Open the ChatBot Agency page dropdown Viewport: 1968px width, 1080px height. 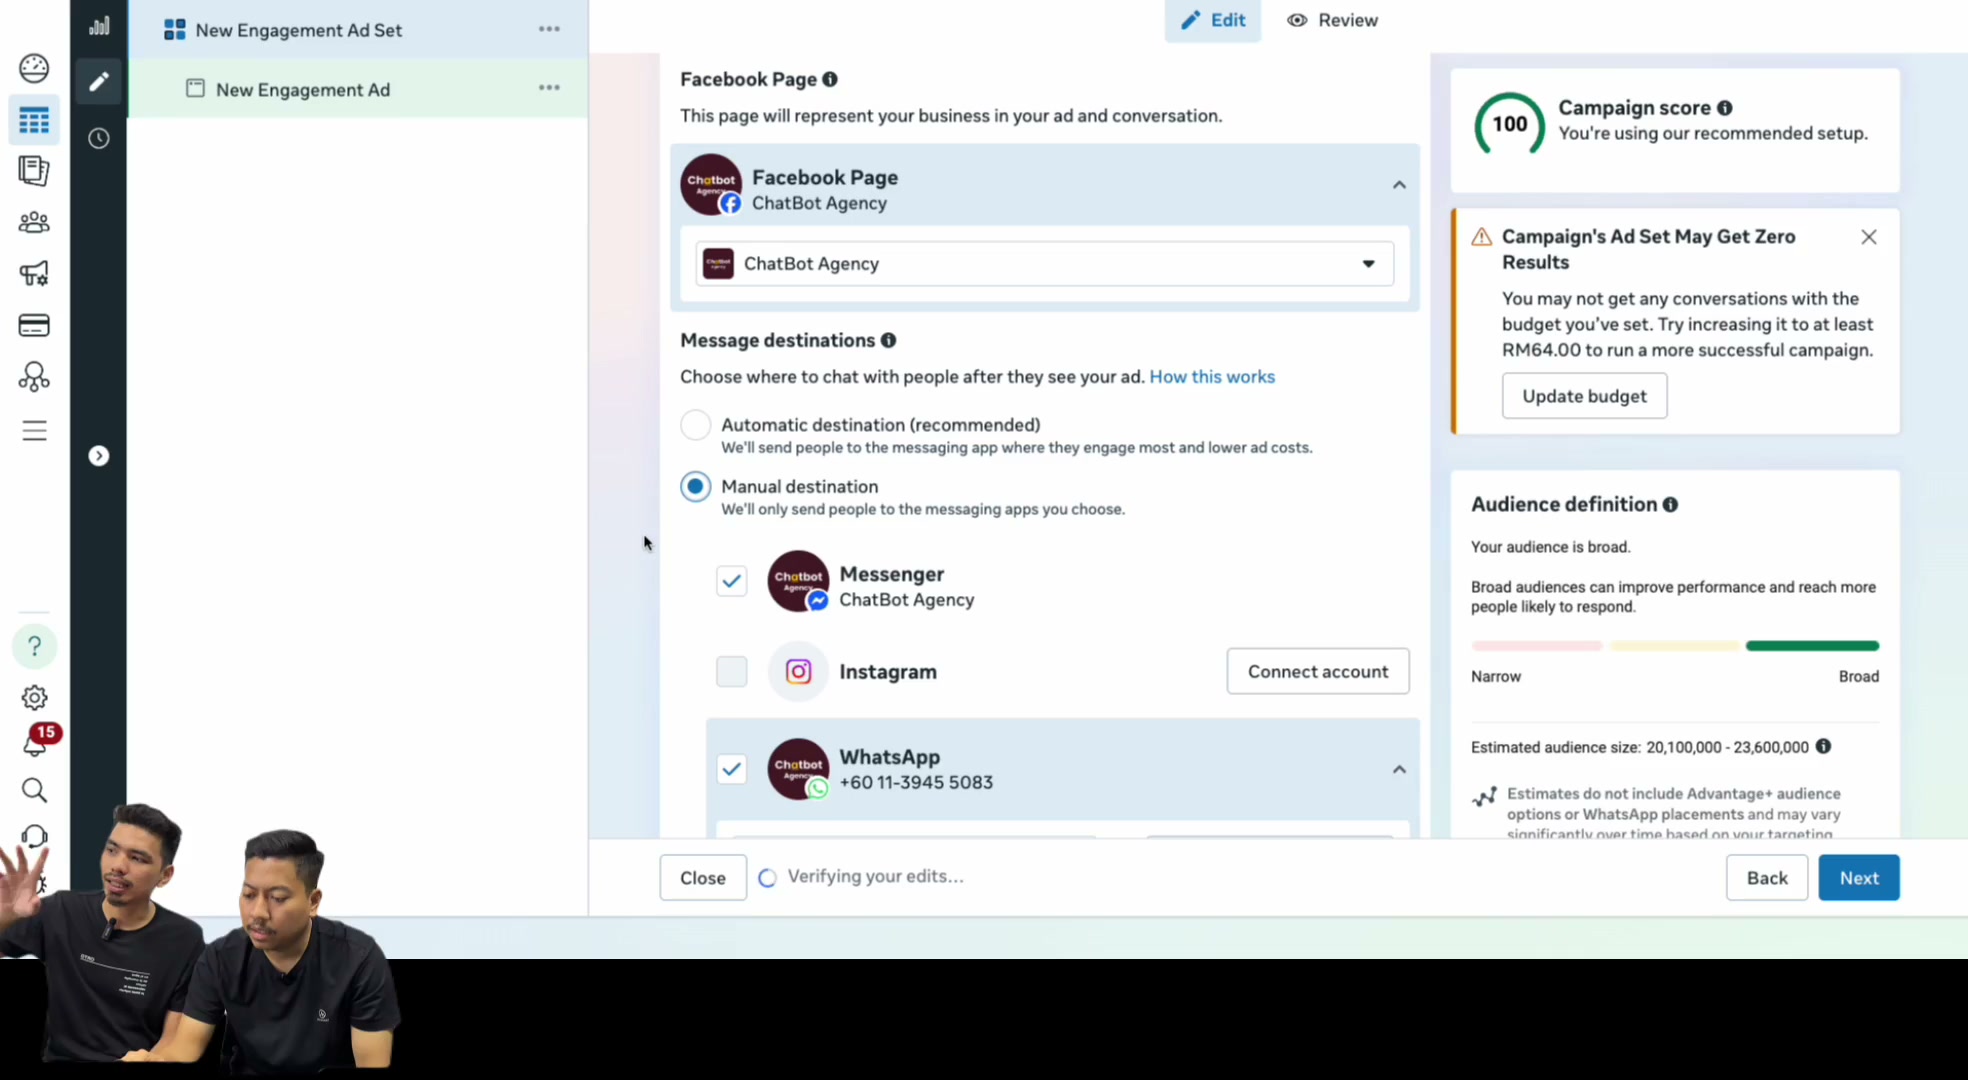tap(1044, 264)
